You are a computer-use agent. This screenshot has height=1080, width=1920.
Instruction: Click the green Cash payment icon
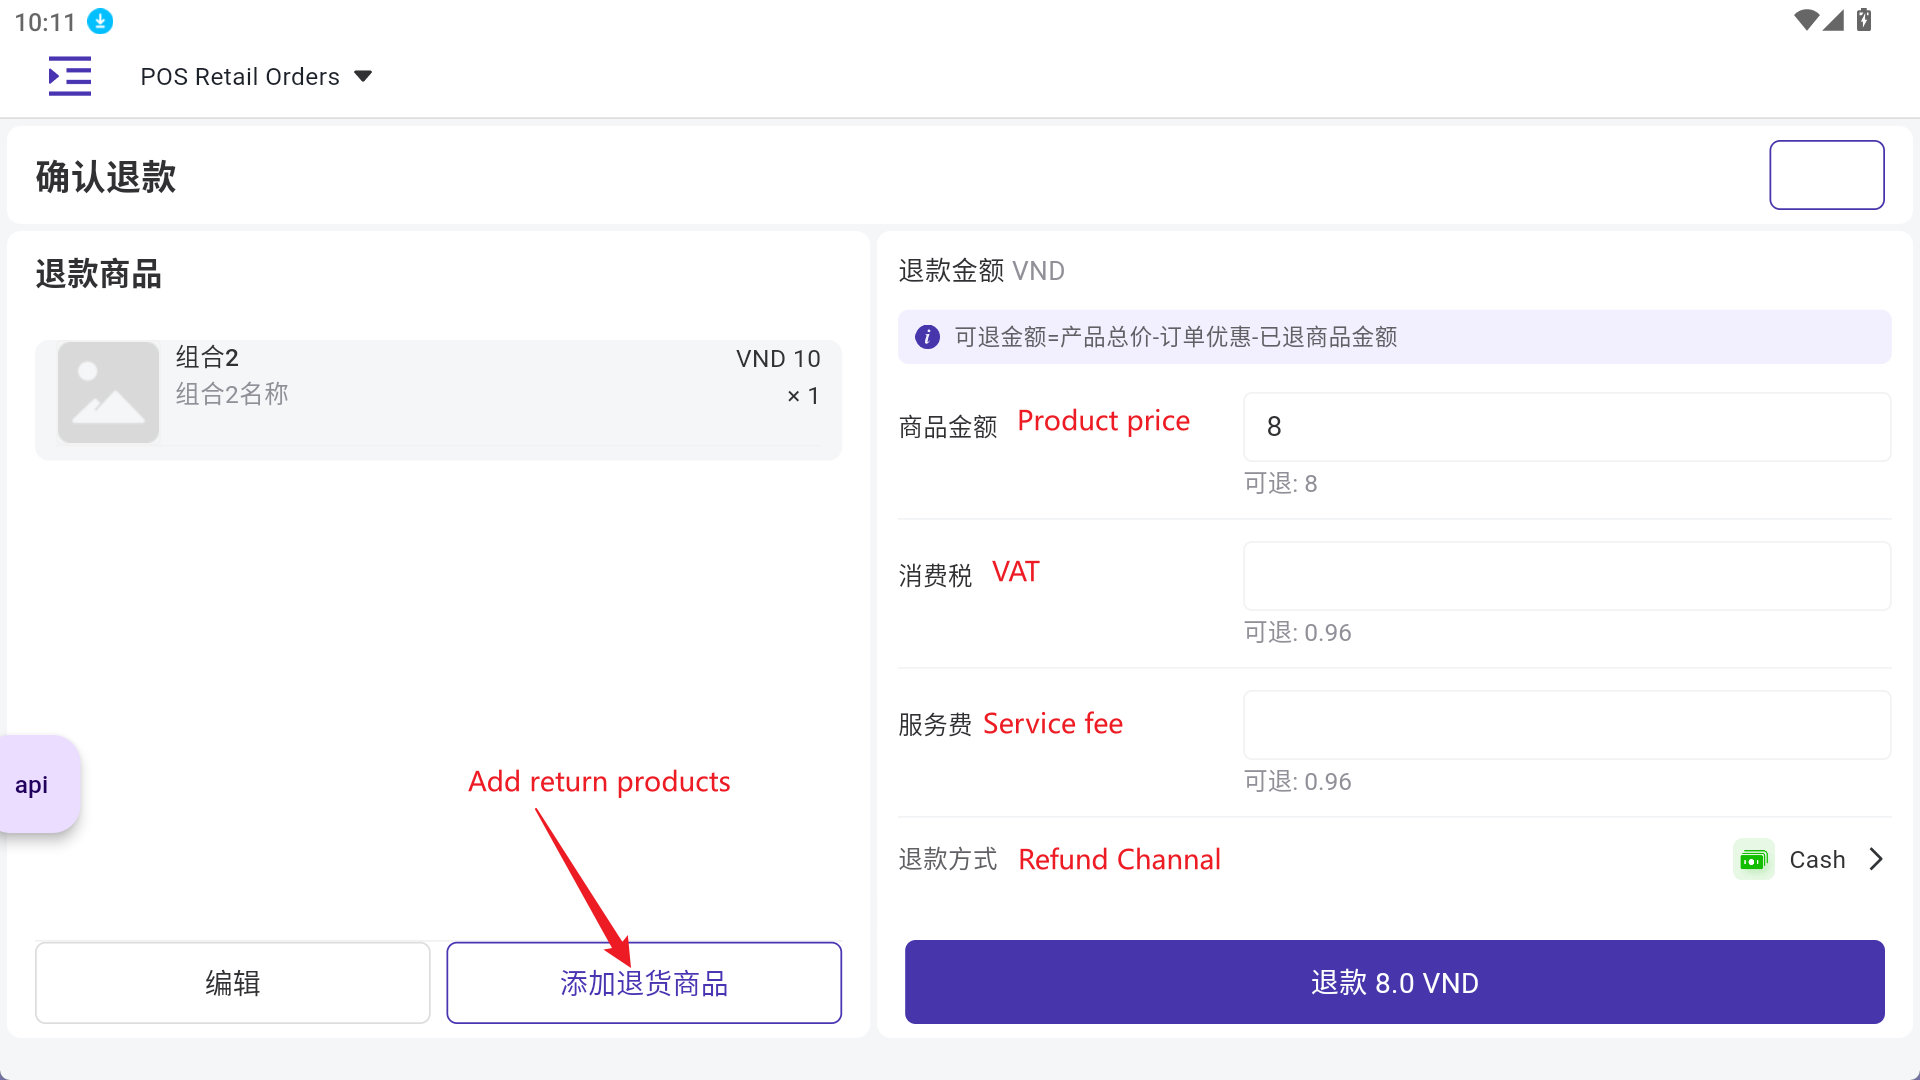click(x=1753, y=860)
